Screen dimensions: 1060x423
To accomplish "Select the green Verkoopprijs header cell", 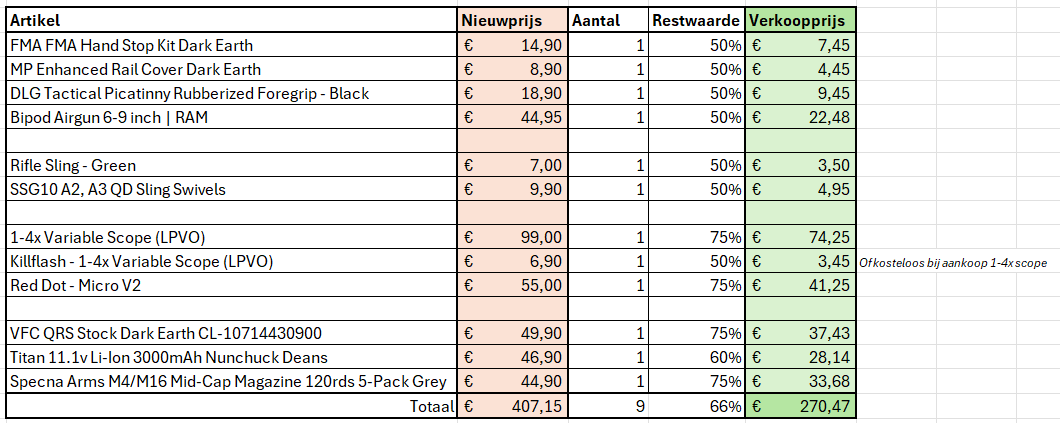I will tap(801, 21).
